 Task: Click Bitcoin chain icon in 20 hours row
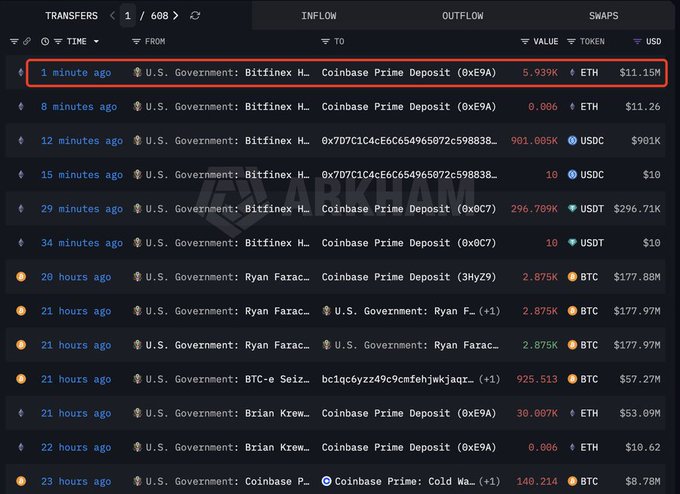[21, 277]
